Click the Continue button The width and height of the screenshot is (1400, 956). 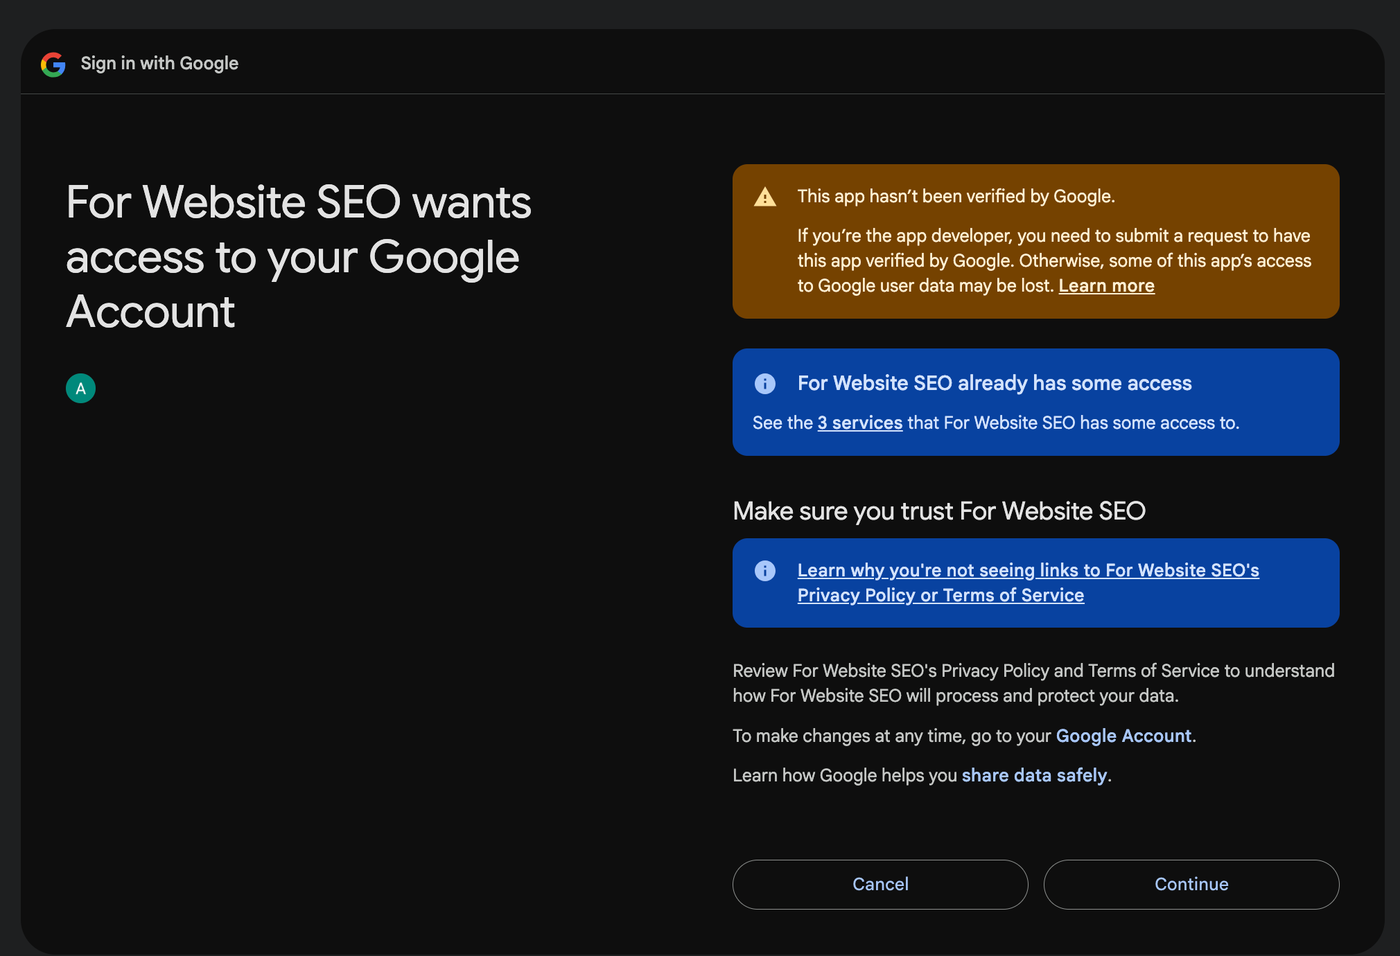(1191, 884)
